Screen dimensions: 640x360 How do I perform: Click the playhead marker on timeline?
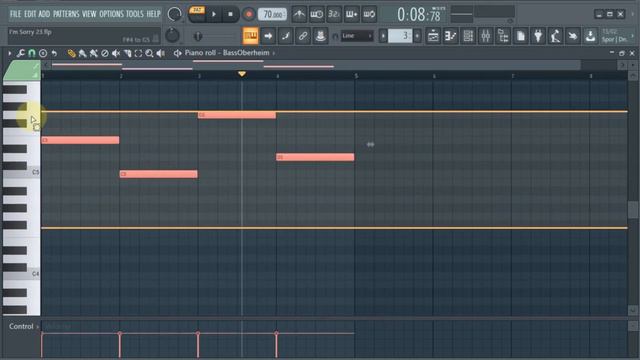click(242, 74)
